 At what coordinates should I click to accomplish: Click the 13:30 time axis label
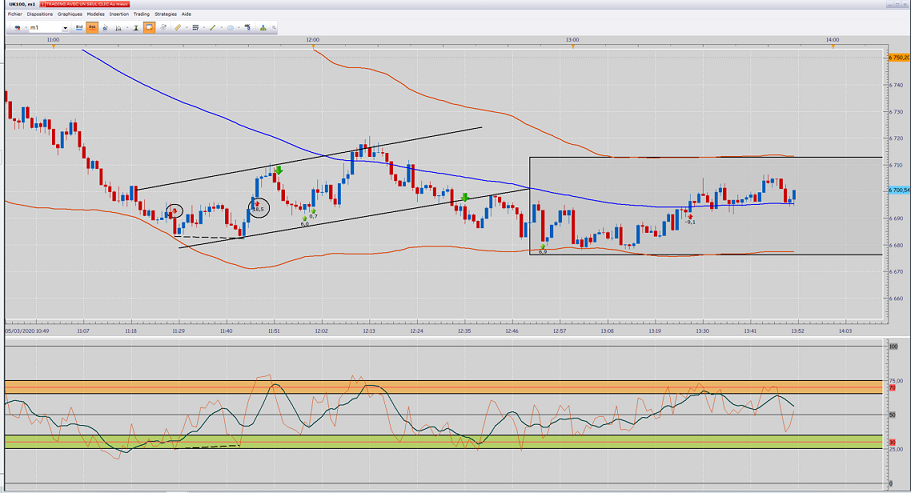coord(702,331)
